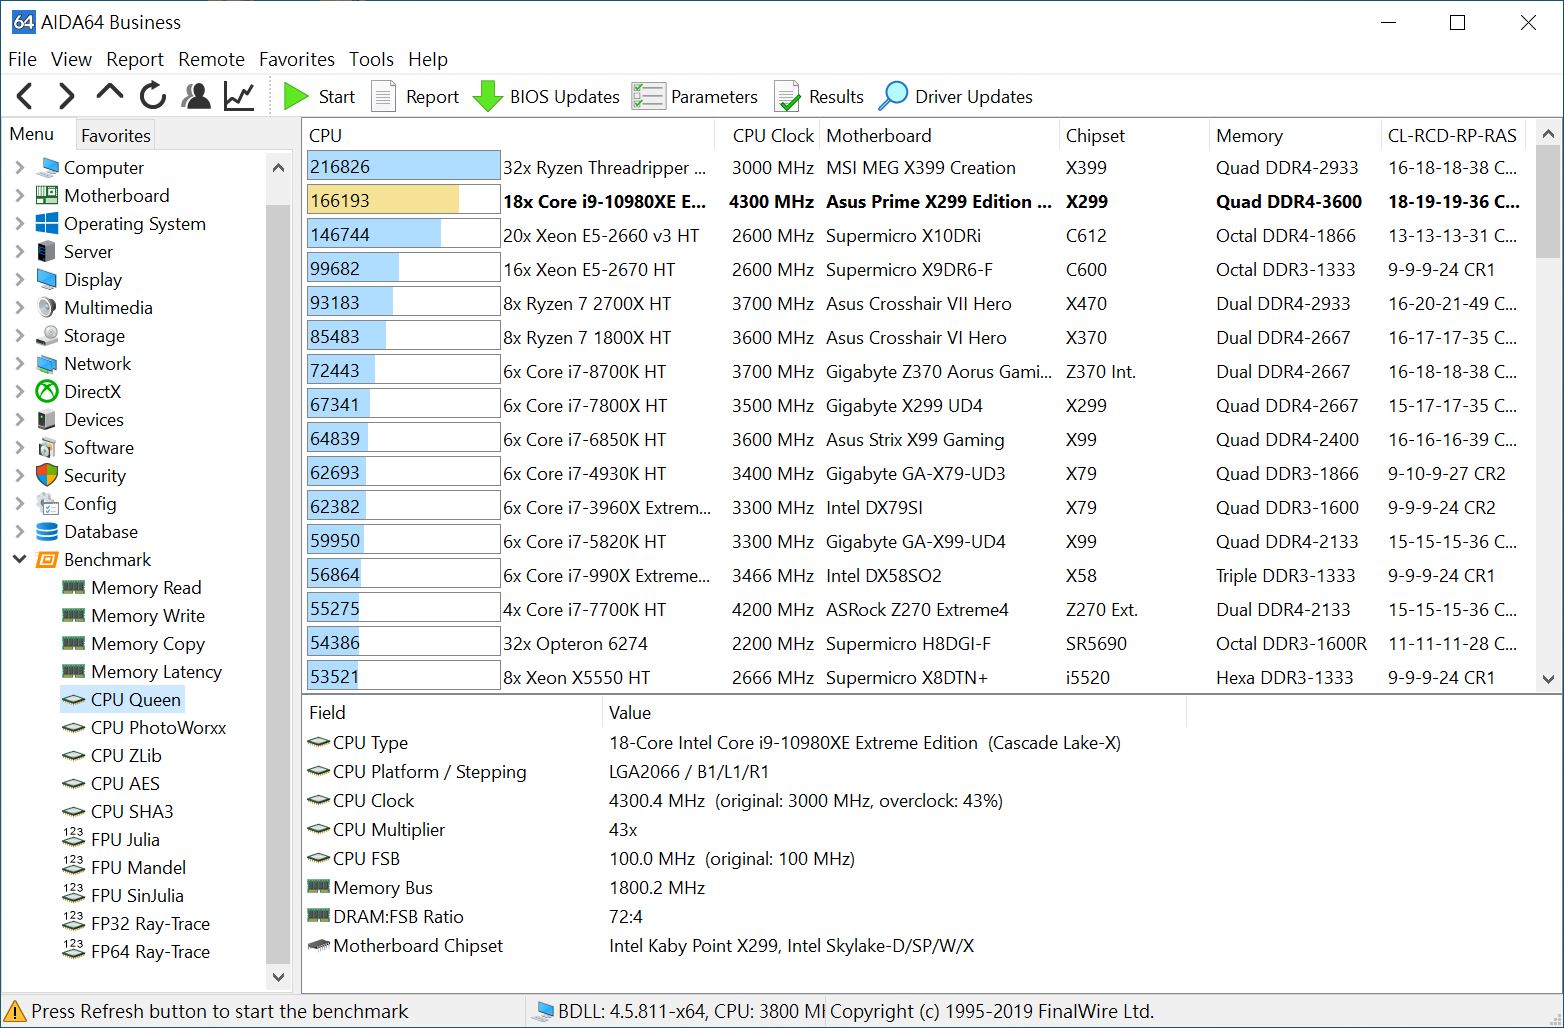1564x1028 pixels.
Task: Expand the Database tree node
Action: (x=19, y=531)
